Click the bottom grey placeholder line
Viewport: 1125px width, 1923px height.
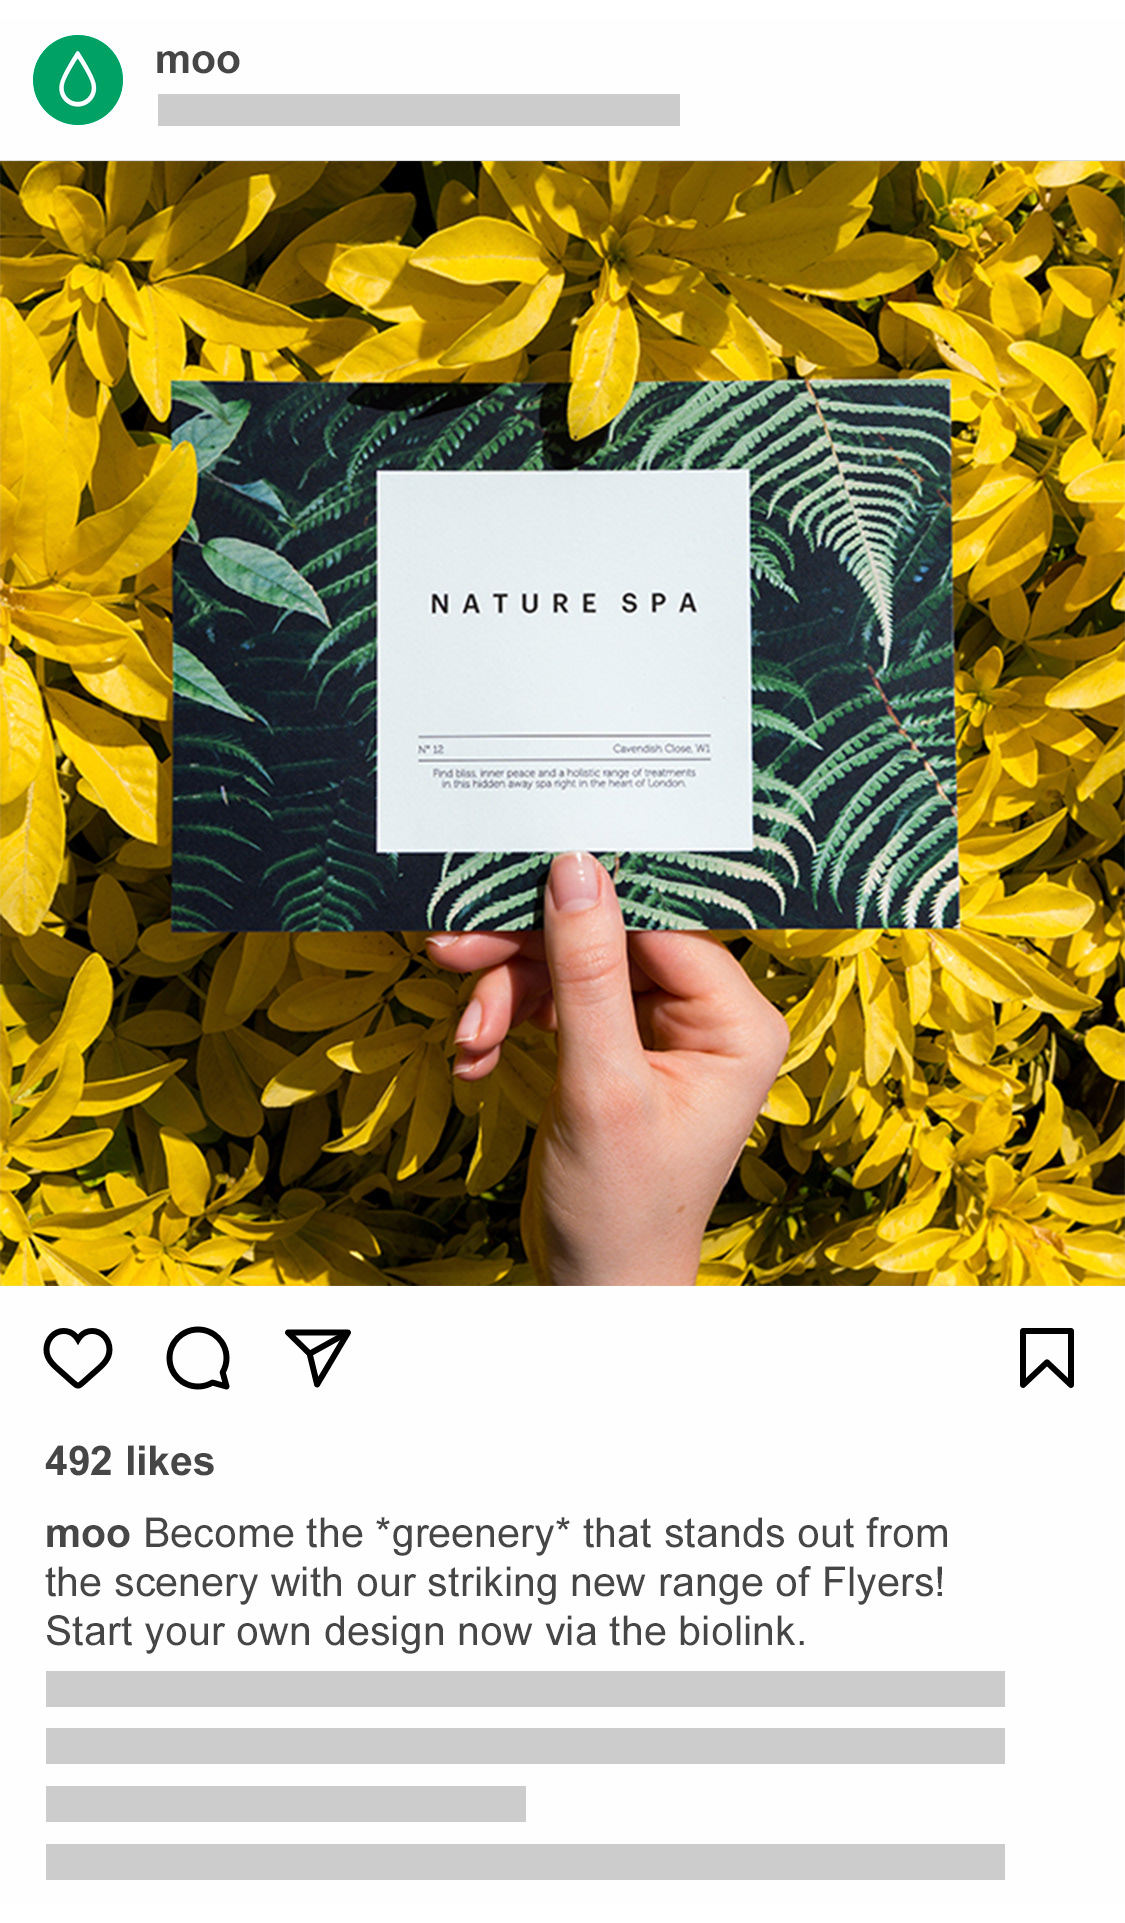525,1862
